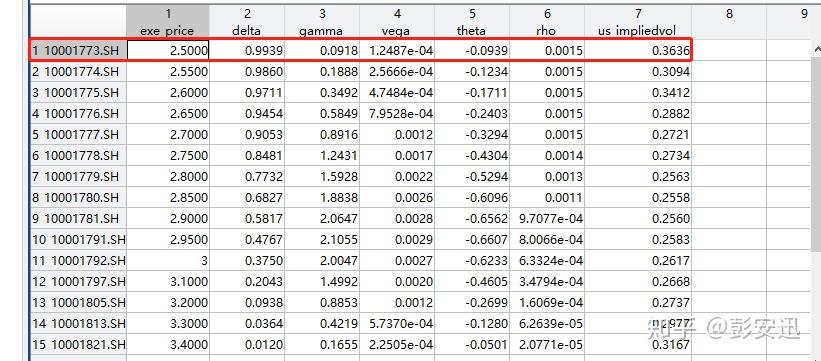Click theta value -0.5294
Screen dimensions: 821x361
(472, 177)
